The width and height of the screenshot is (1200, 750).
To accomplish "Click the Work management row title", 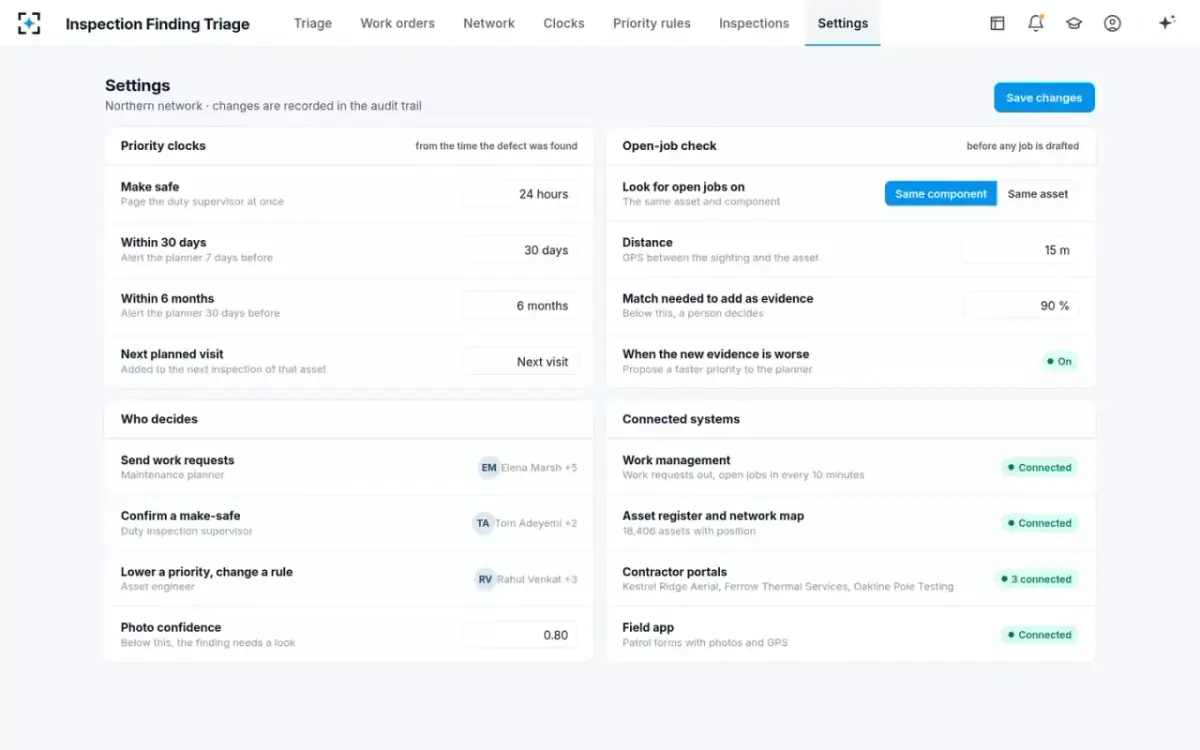I will [x=676, y=460].
